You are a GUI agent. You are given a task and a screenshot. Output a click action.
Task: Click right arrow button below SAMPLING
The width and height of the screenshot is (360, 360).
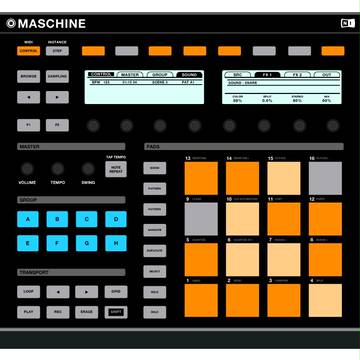(x=57, y=97)
